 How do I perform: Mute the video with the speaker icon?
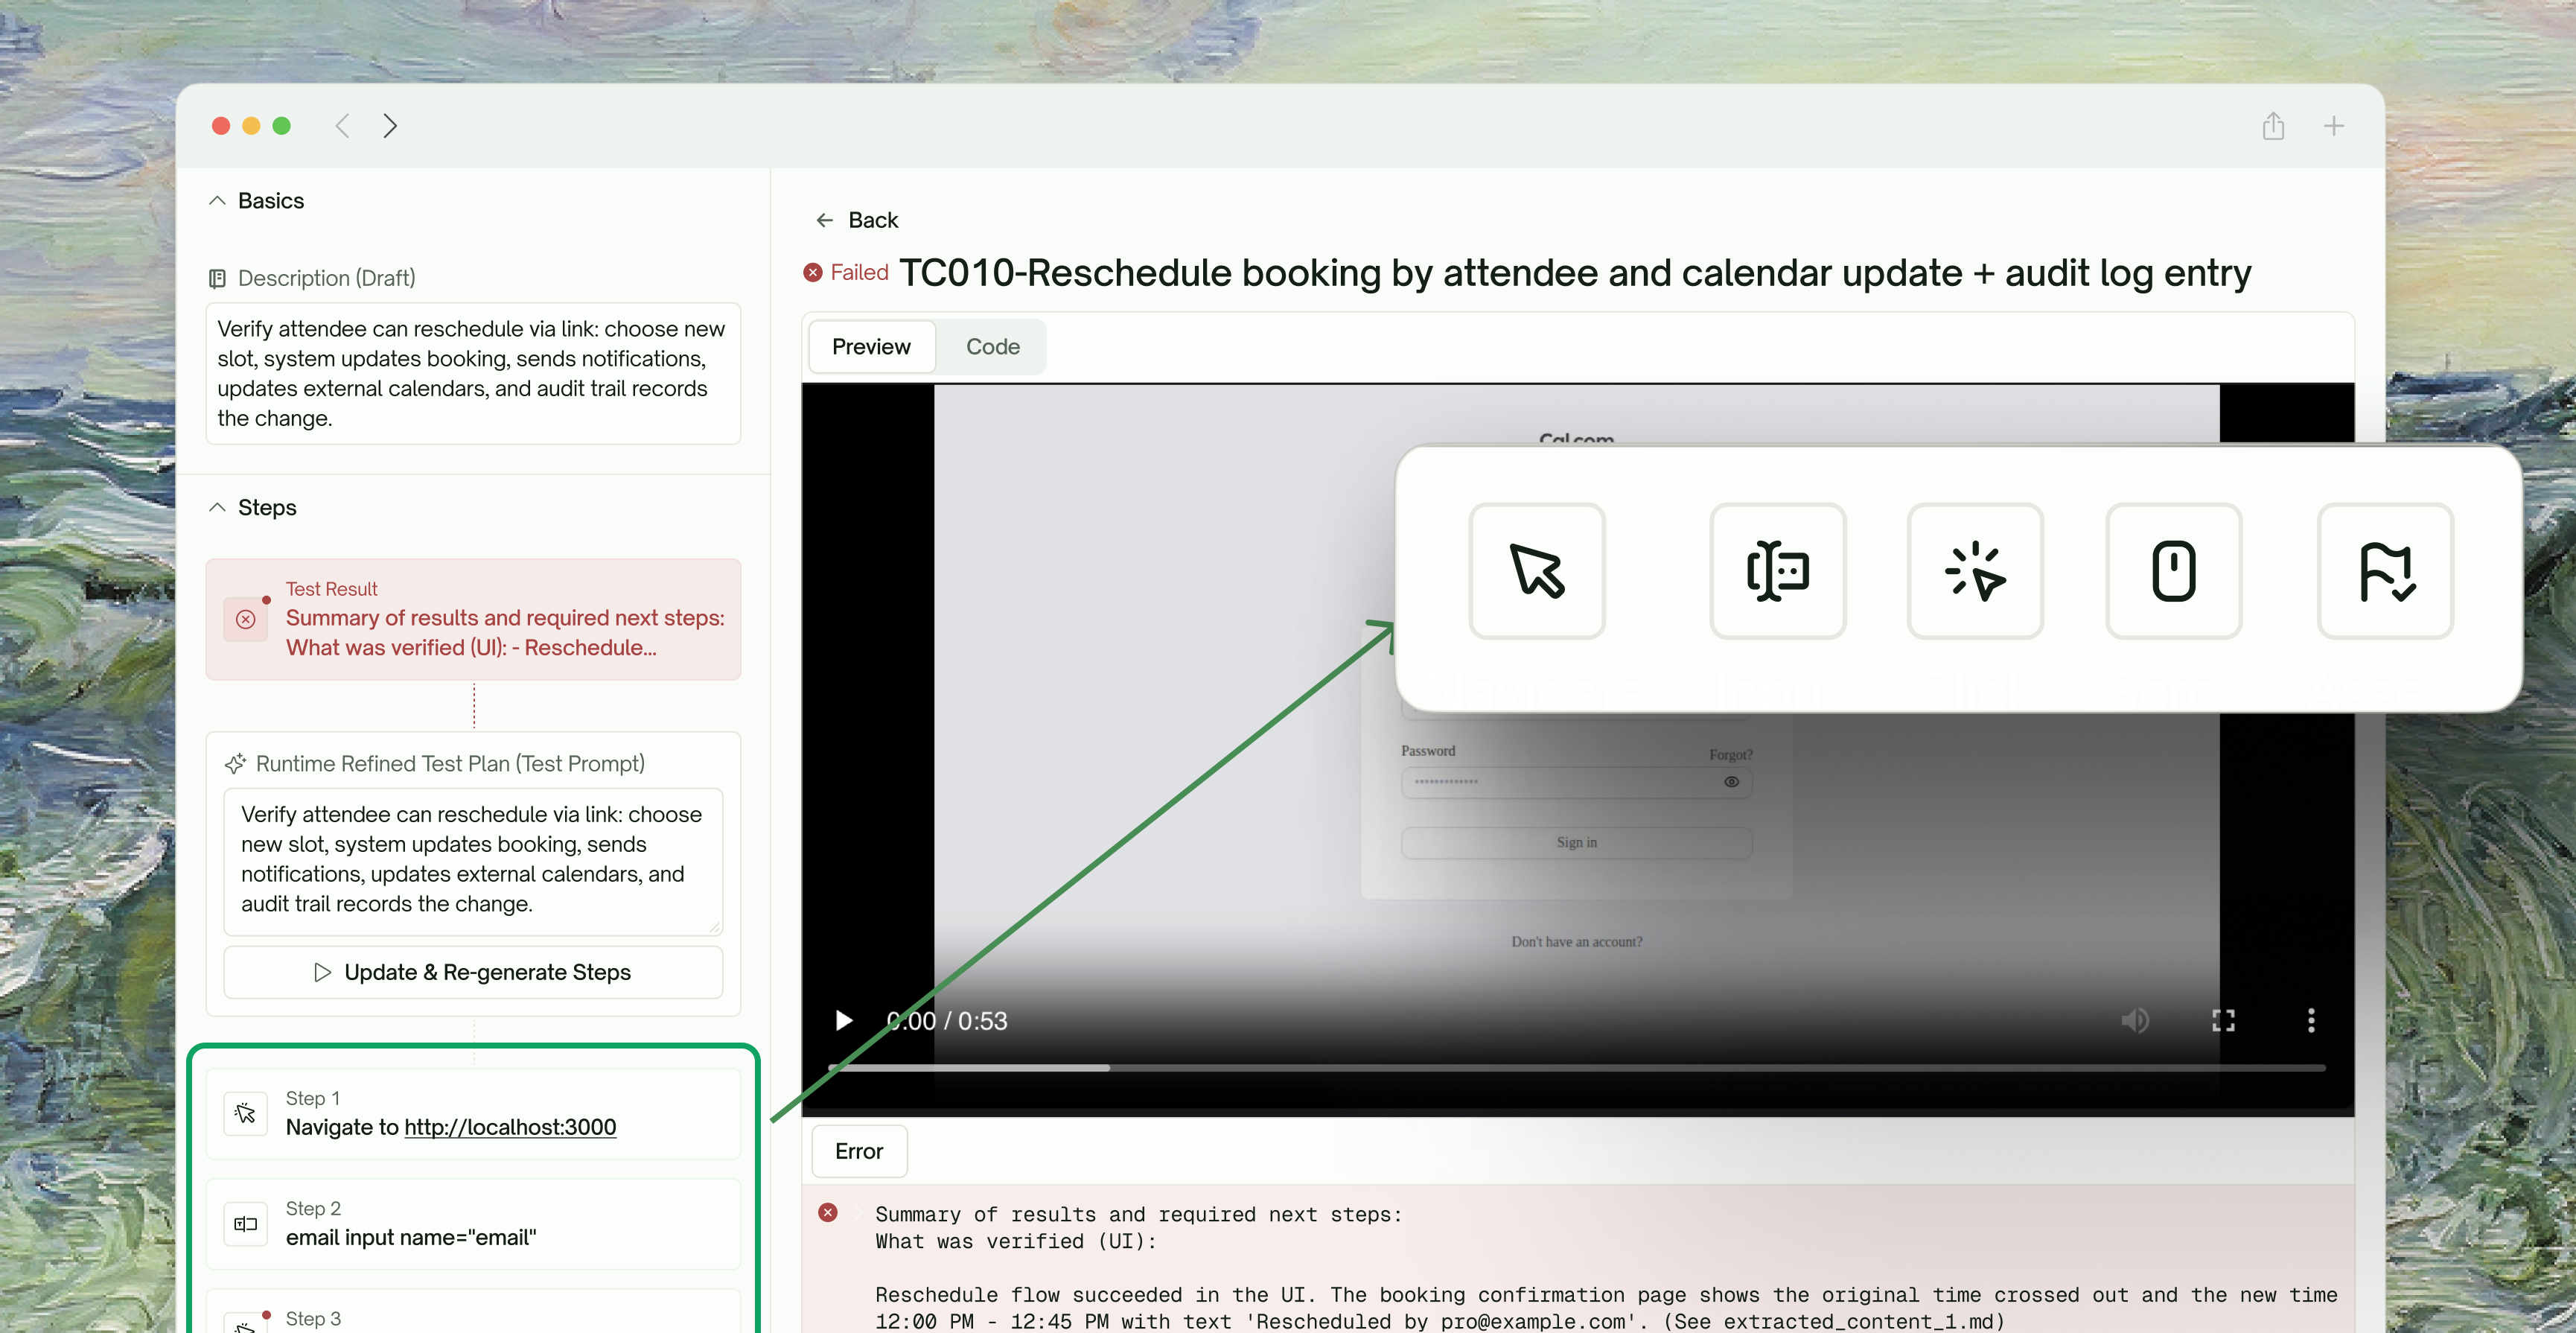(2134, 1021)
